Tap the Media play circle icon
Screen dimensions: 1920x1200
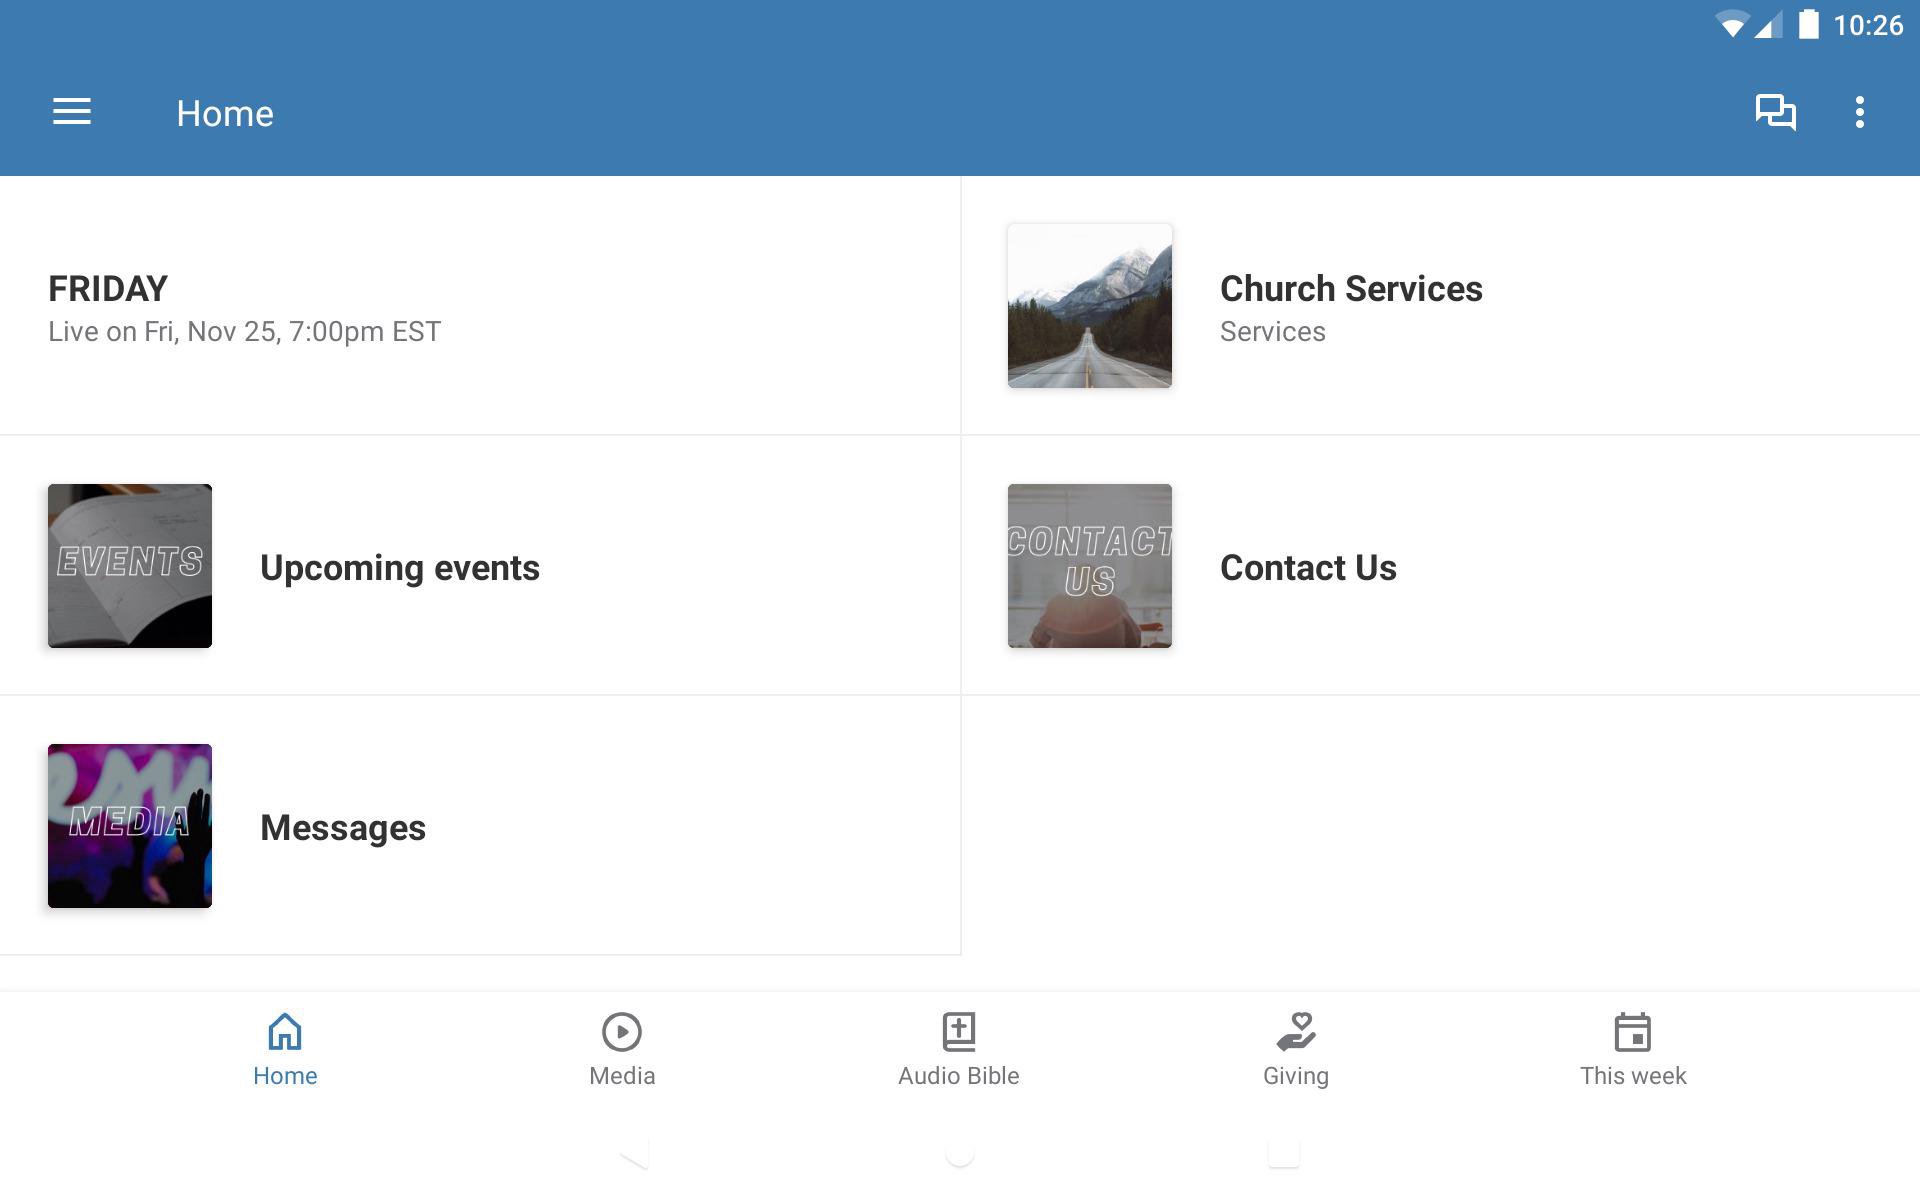click(x=621, y=1031)
